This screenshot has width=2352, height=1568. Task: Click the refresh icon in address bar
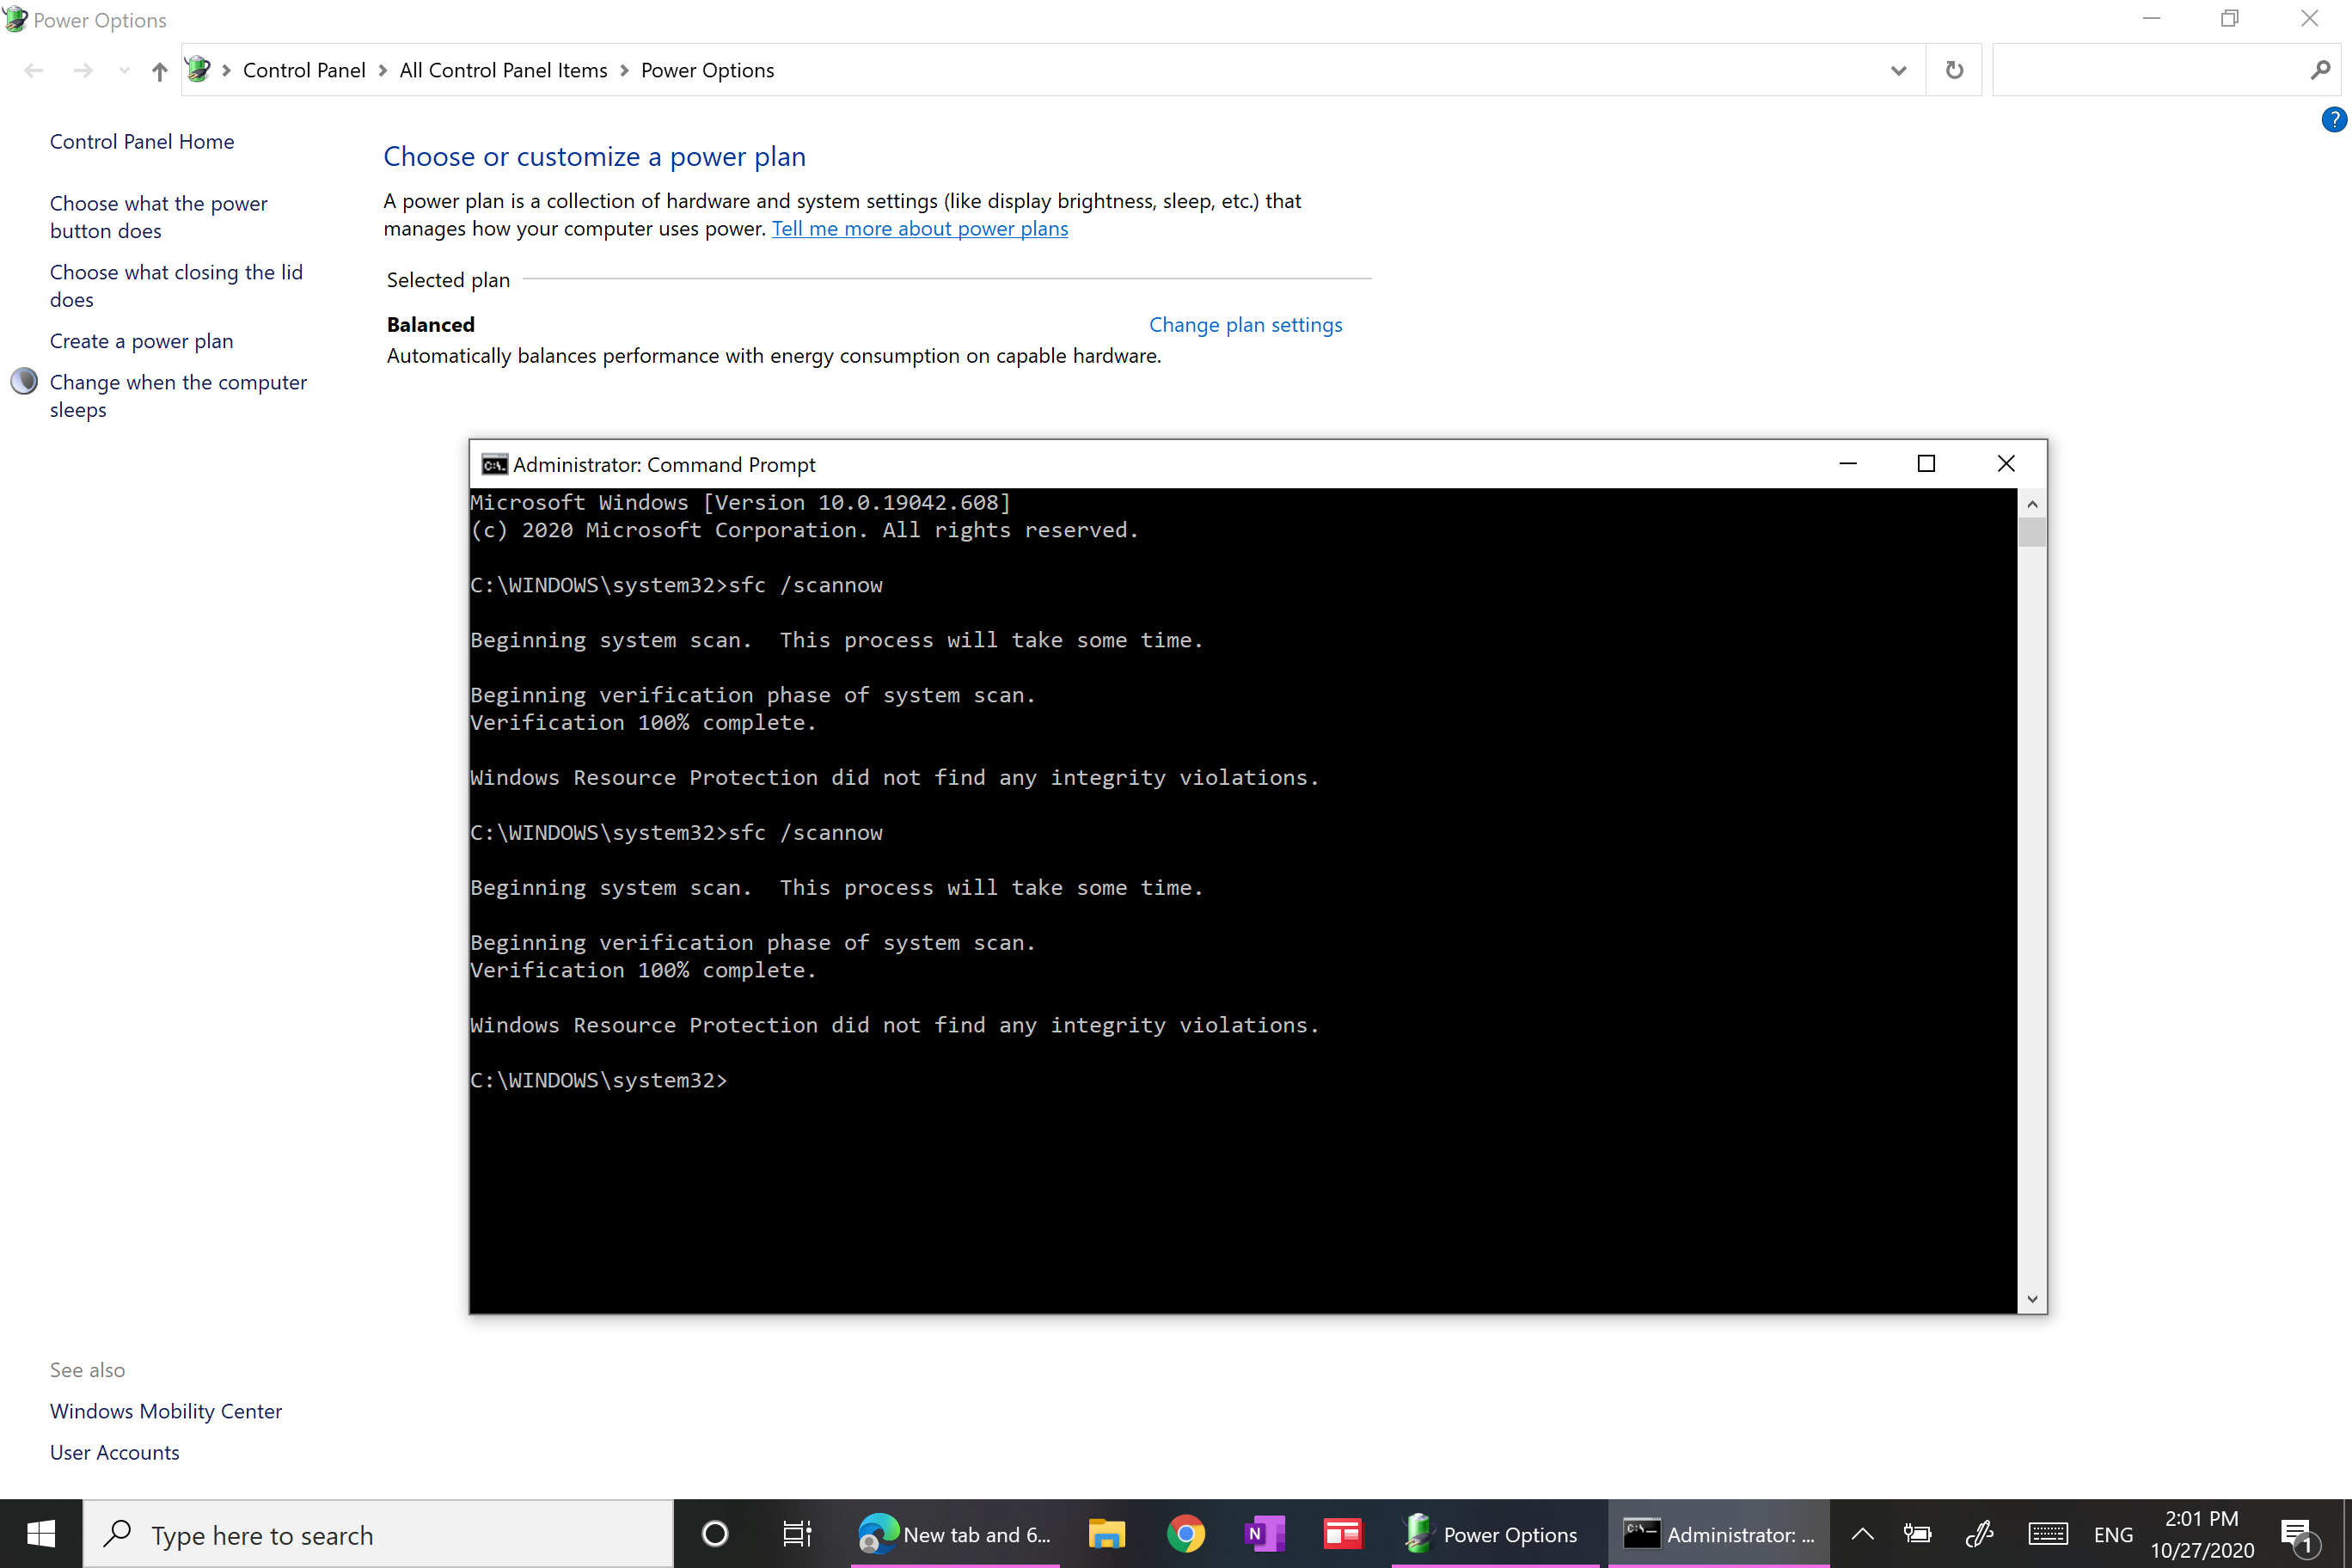coord(1954,70)
